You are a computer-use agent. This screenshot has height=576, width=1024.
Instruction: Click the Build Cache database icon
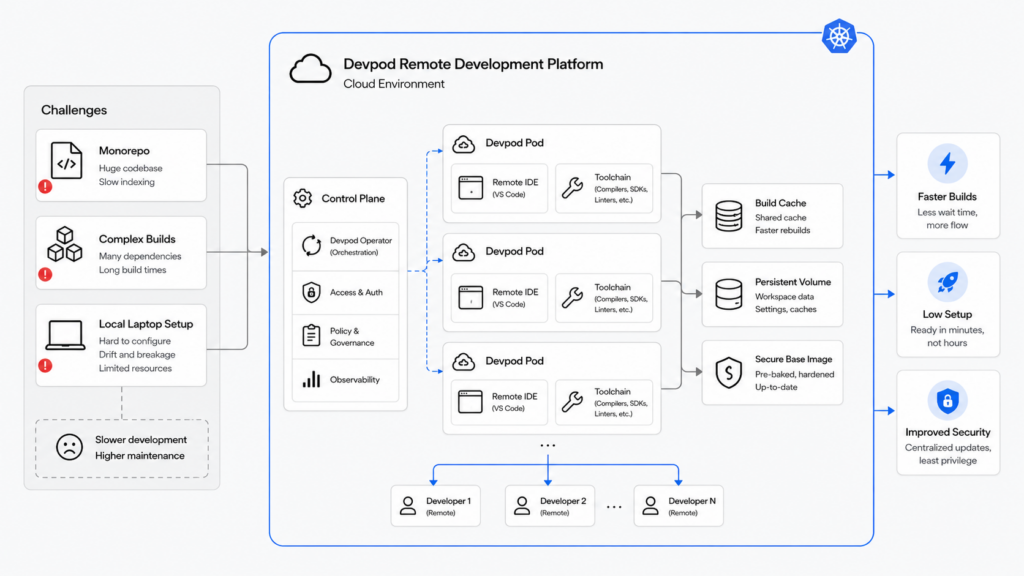pos(729,216)
